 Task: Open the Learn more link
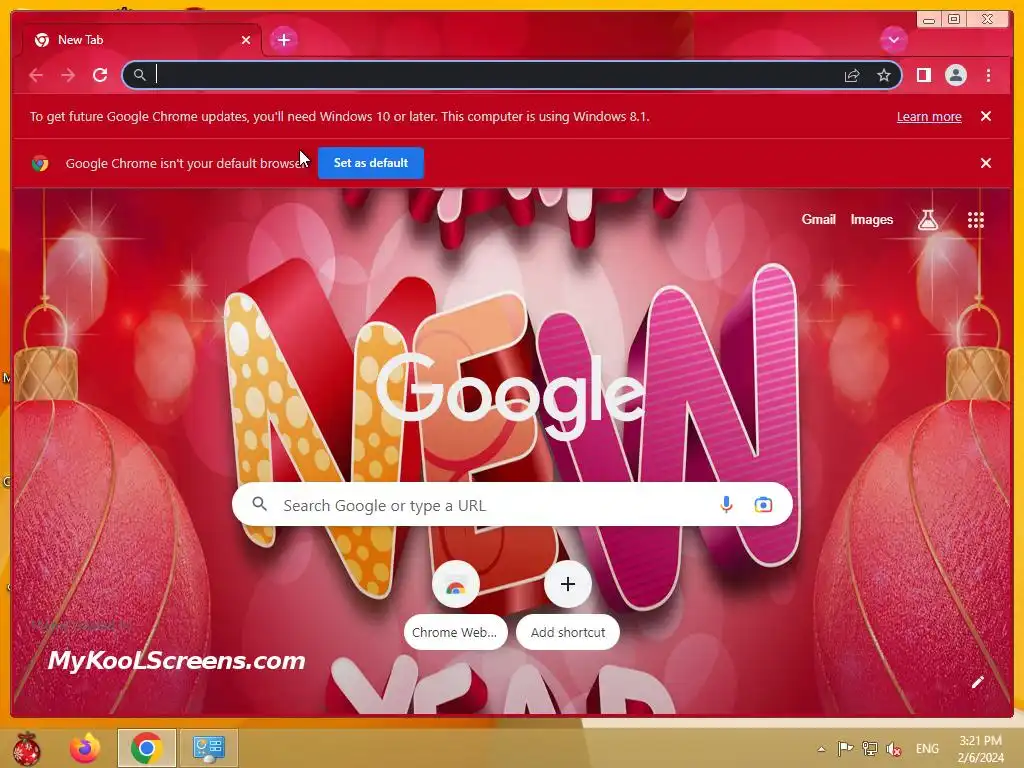click(929, 117)
